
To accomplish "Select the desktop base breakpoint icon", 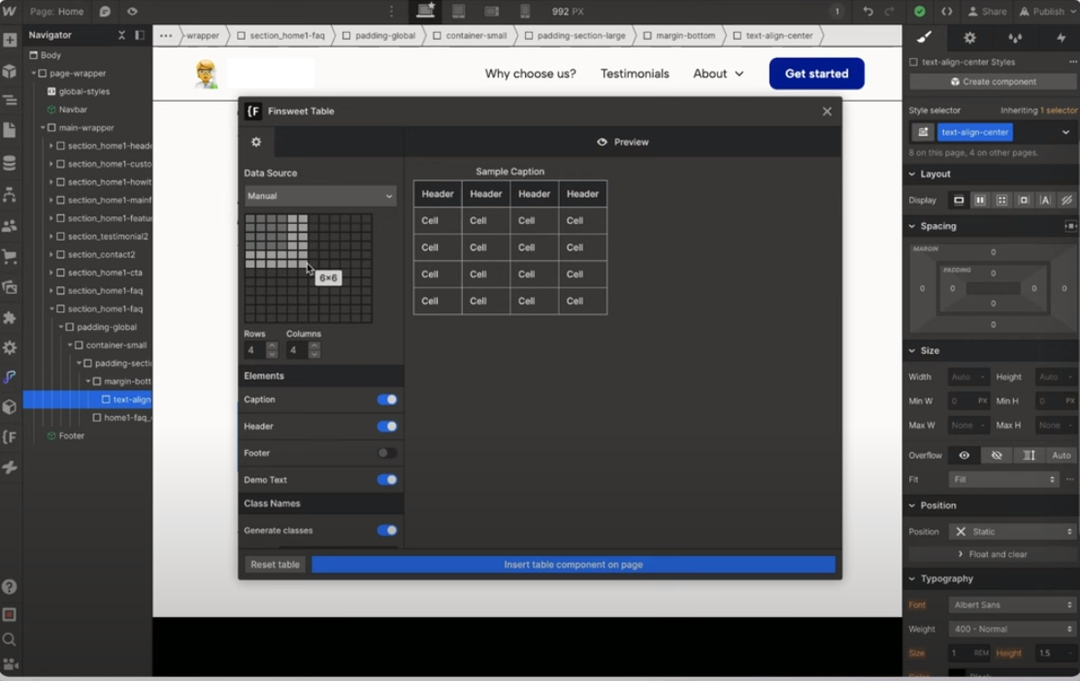I will [426, 10].
